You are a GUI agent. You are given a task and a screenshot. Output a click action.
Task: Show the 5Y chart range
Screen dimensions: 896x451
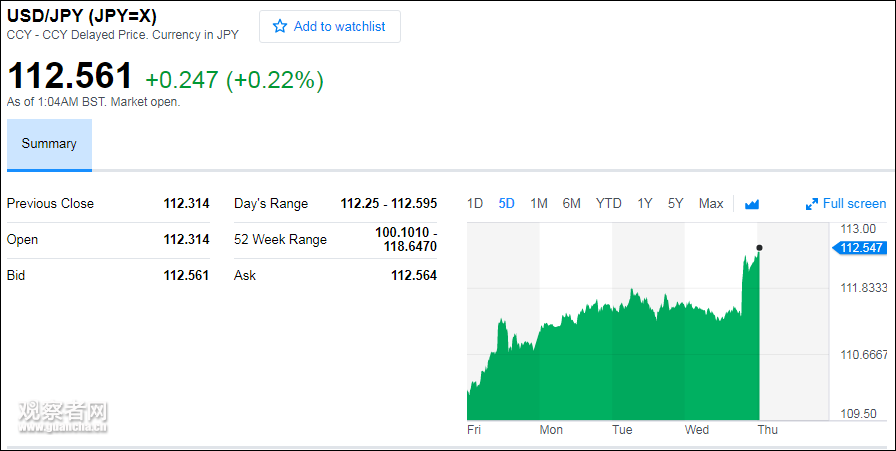pyautogui.click(x=676, y=204)
